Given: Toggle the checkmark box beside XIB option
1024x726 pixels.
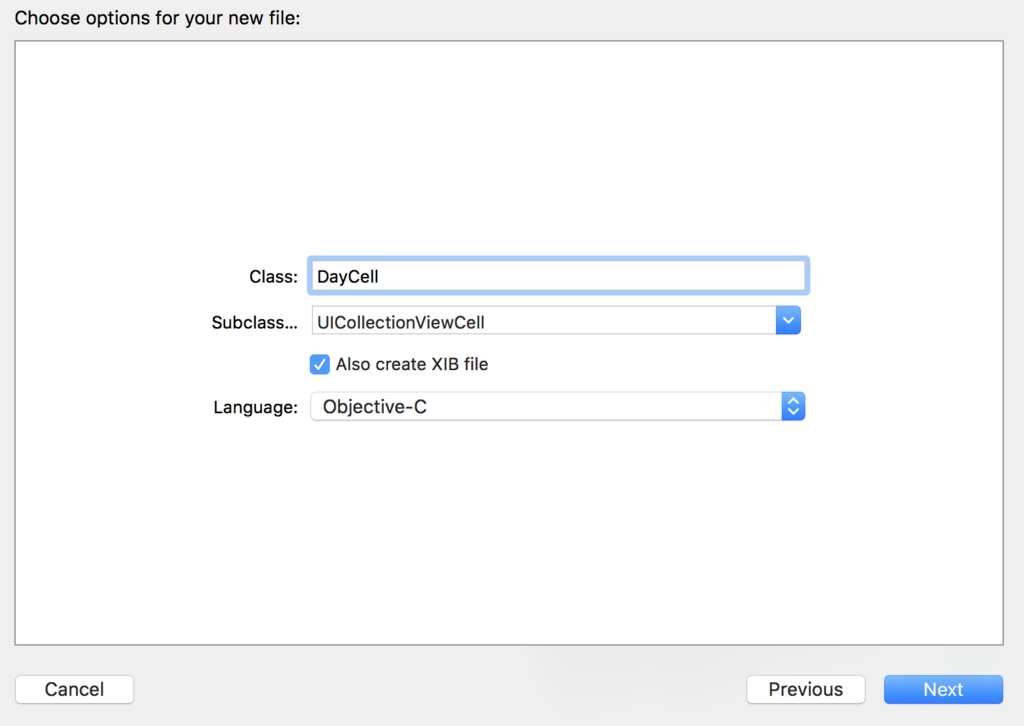Looking at the screenshot, I should coord(320,364).
